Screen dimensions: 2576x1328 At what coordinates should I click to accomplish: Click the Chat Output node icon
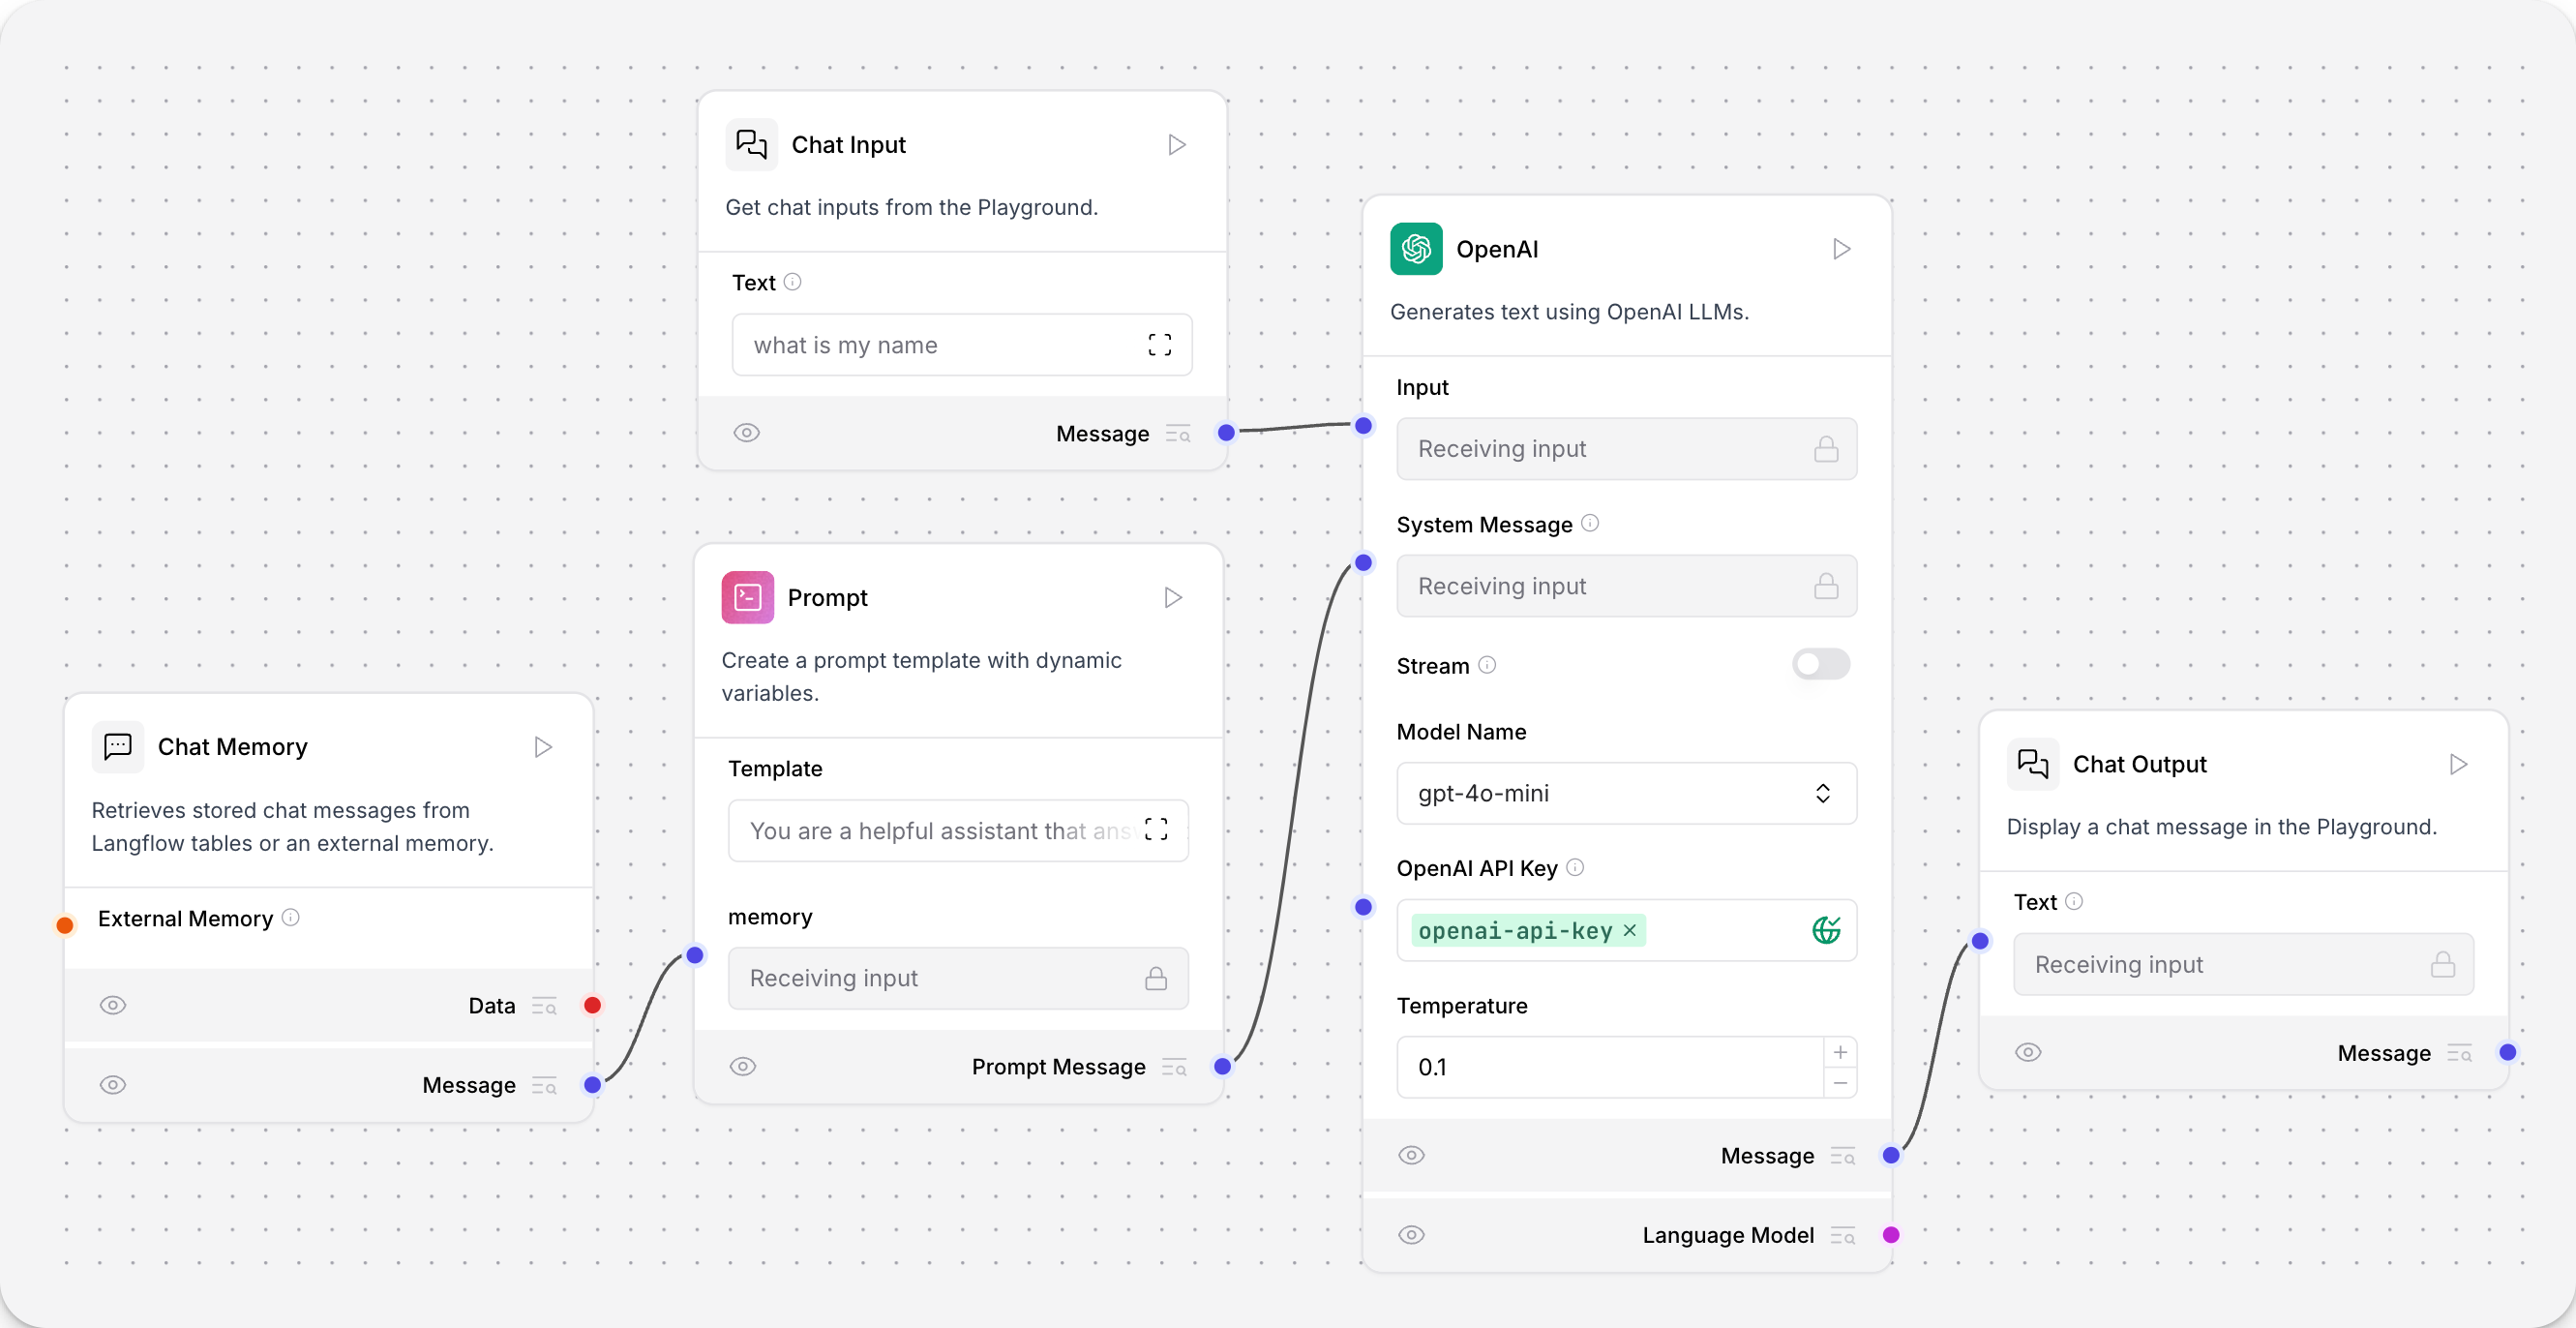(2031, 764)
